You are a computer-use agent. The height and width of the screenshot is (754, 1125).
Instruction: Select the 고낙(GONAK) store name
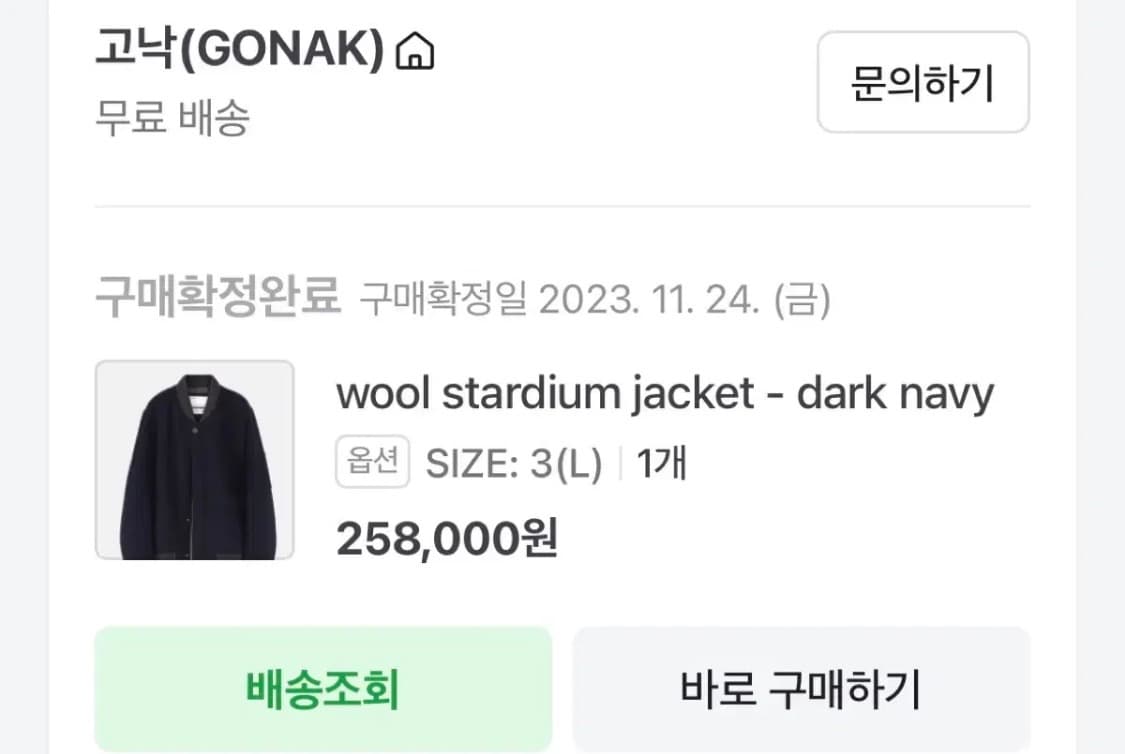pos(240,50)
